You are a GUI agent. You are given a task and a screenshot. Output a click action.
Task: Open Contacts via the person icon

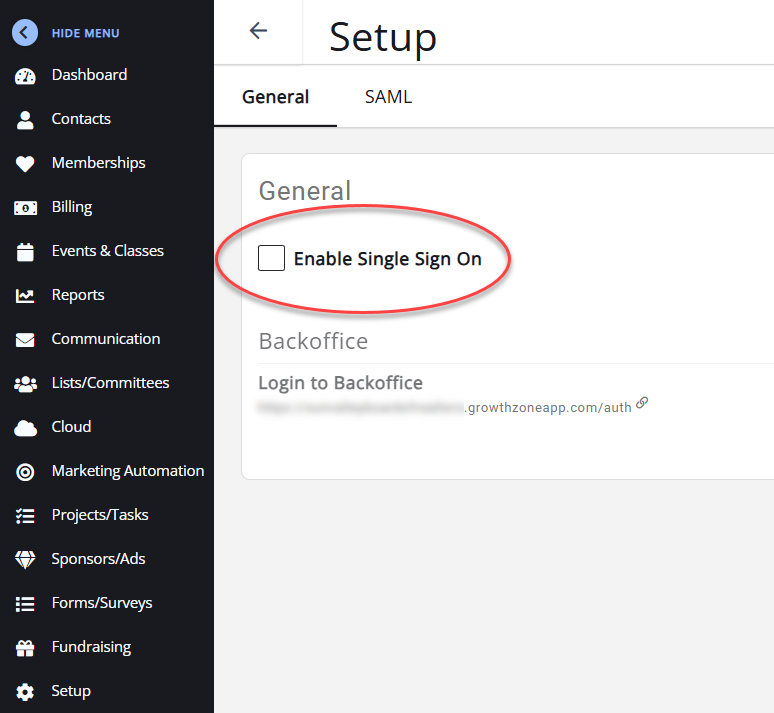(26, 120)
